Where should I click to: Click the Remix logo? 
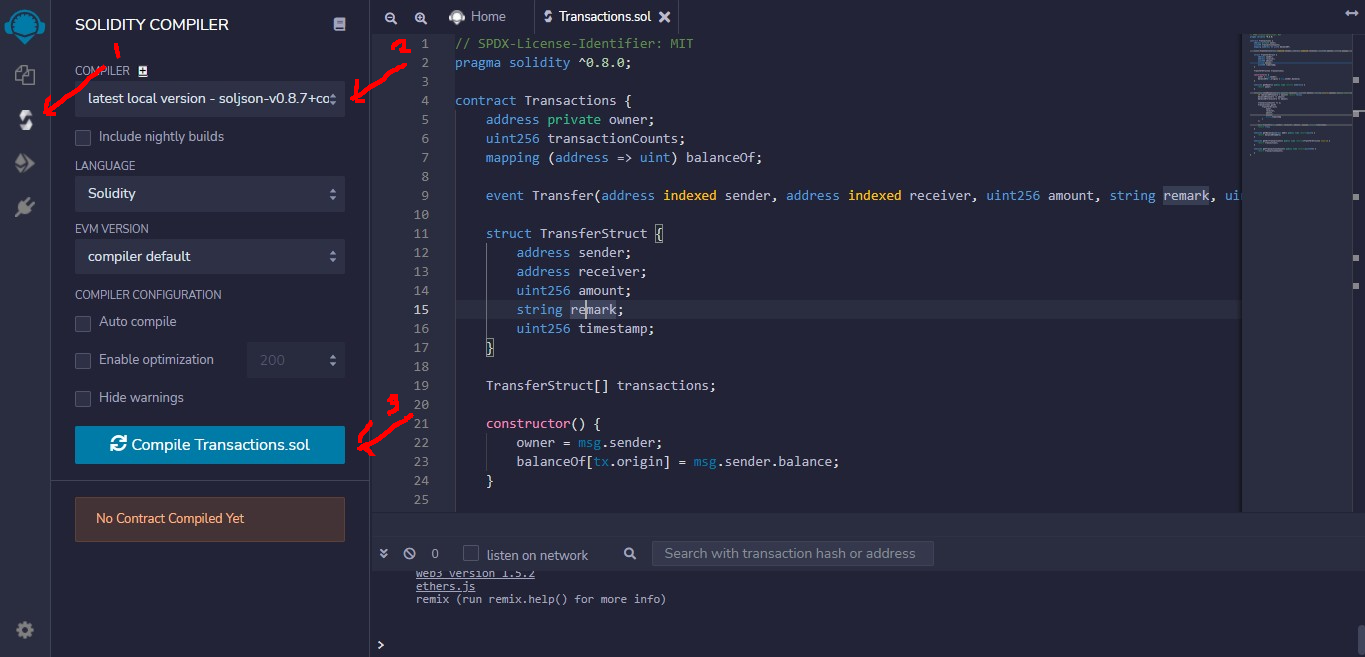(24, 26)
